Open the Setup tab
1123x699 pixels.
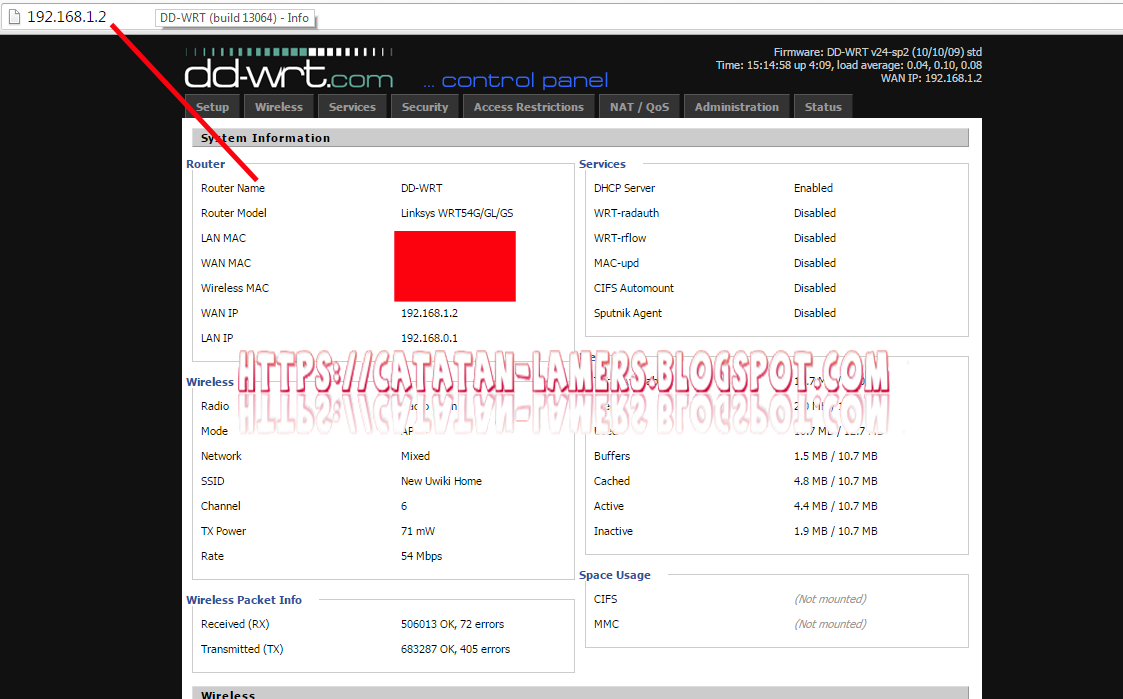(x=212, y=107)
